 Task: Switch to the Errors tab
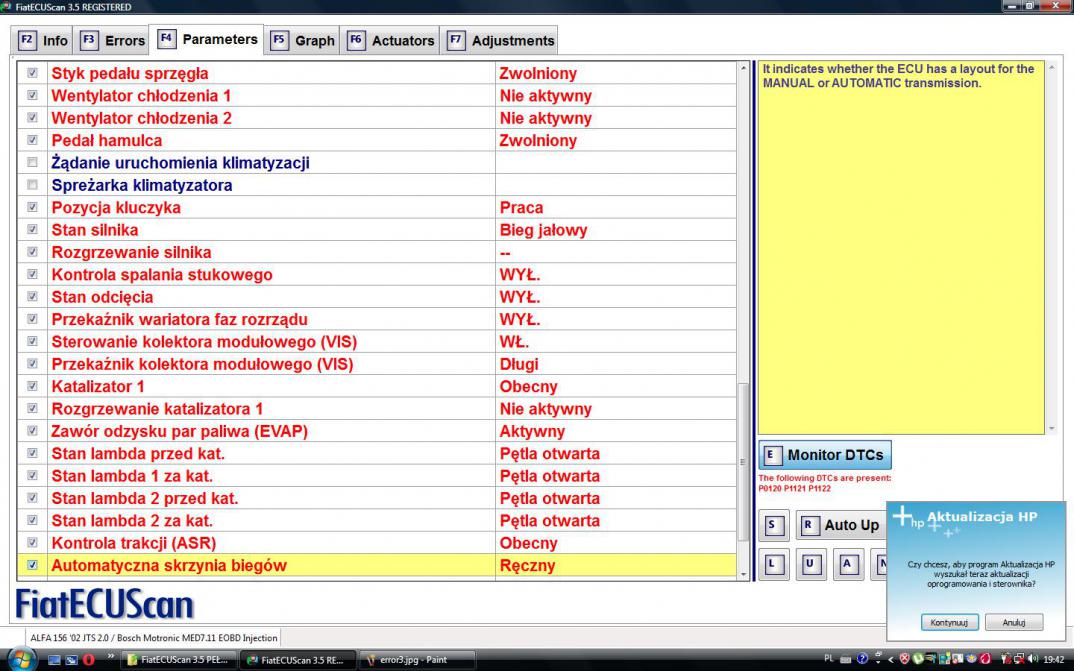[x=114, y=41]
